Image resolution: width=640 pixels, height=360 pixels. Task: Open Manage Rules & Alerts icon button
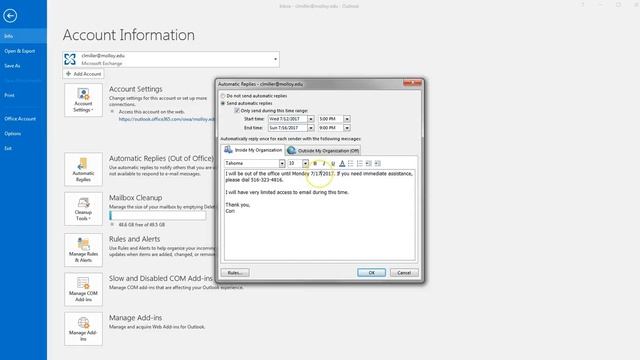tap(83, 250)
